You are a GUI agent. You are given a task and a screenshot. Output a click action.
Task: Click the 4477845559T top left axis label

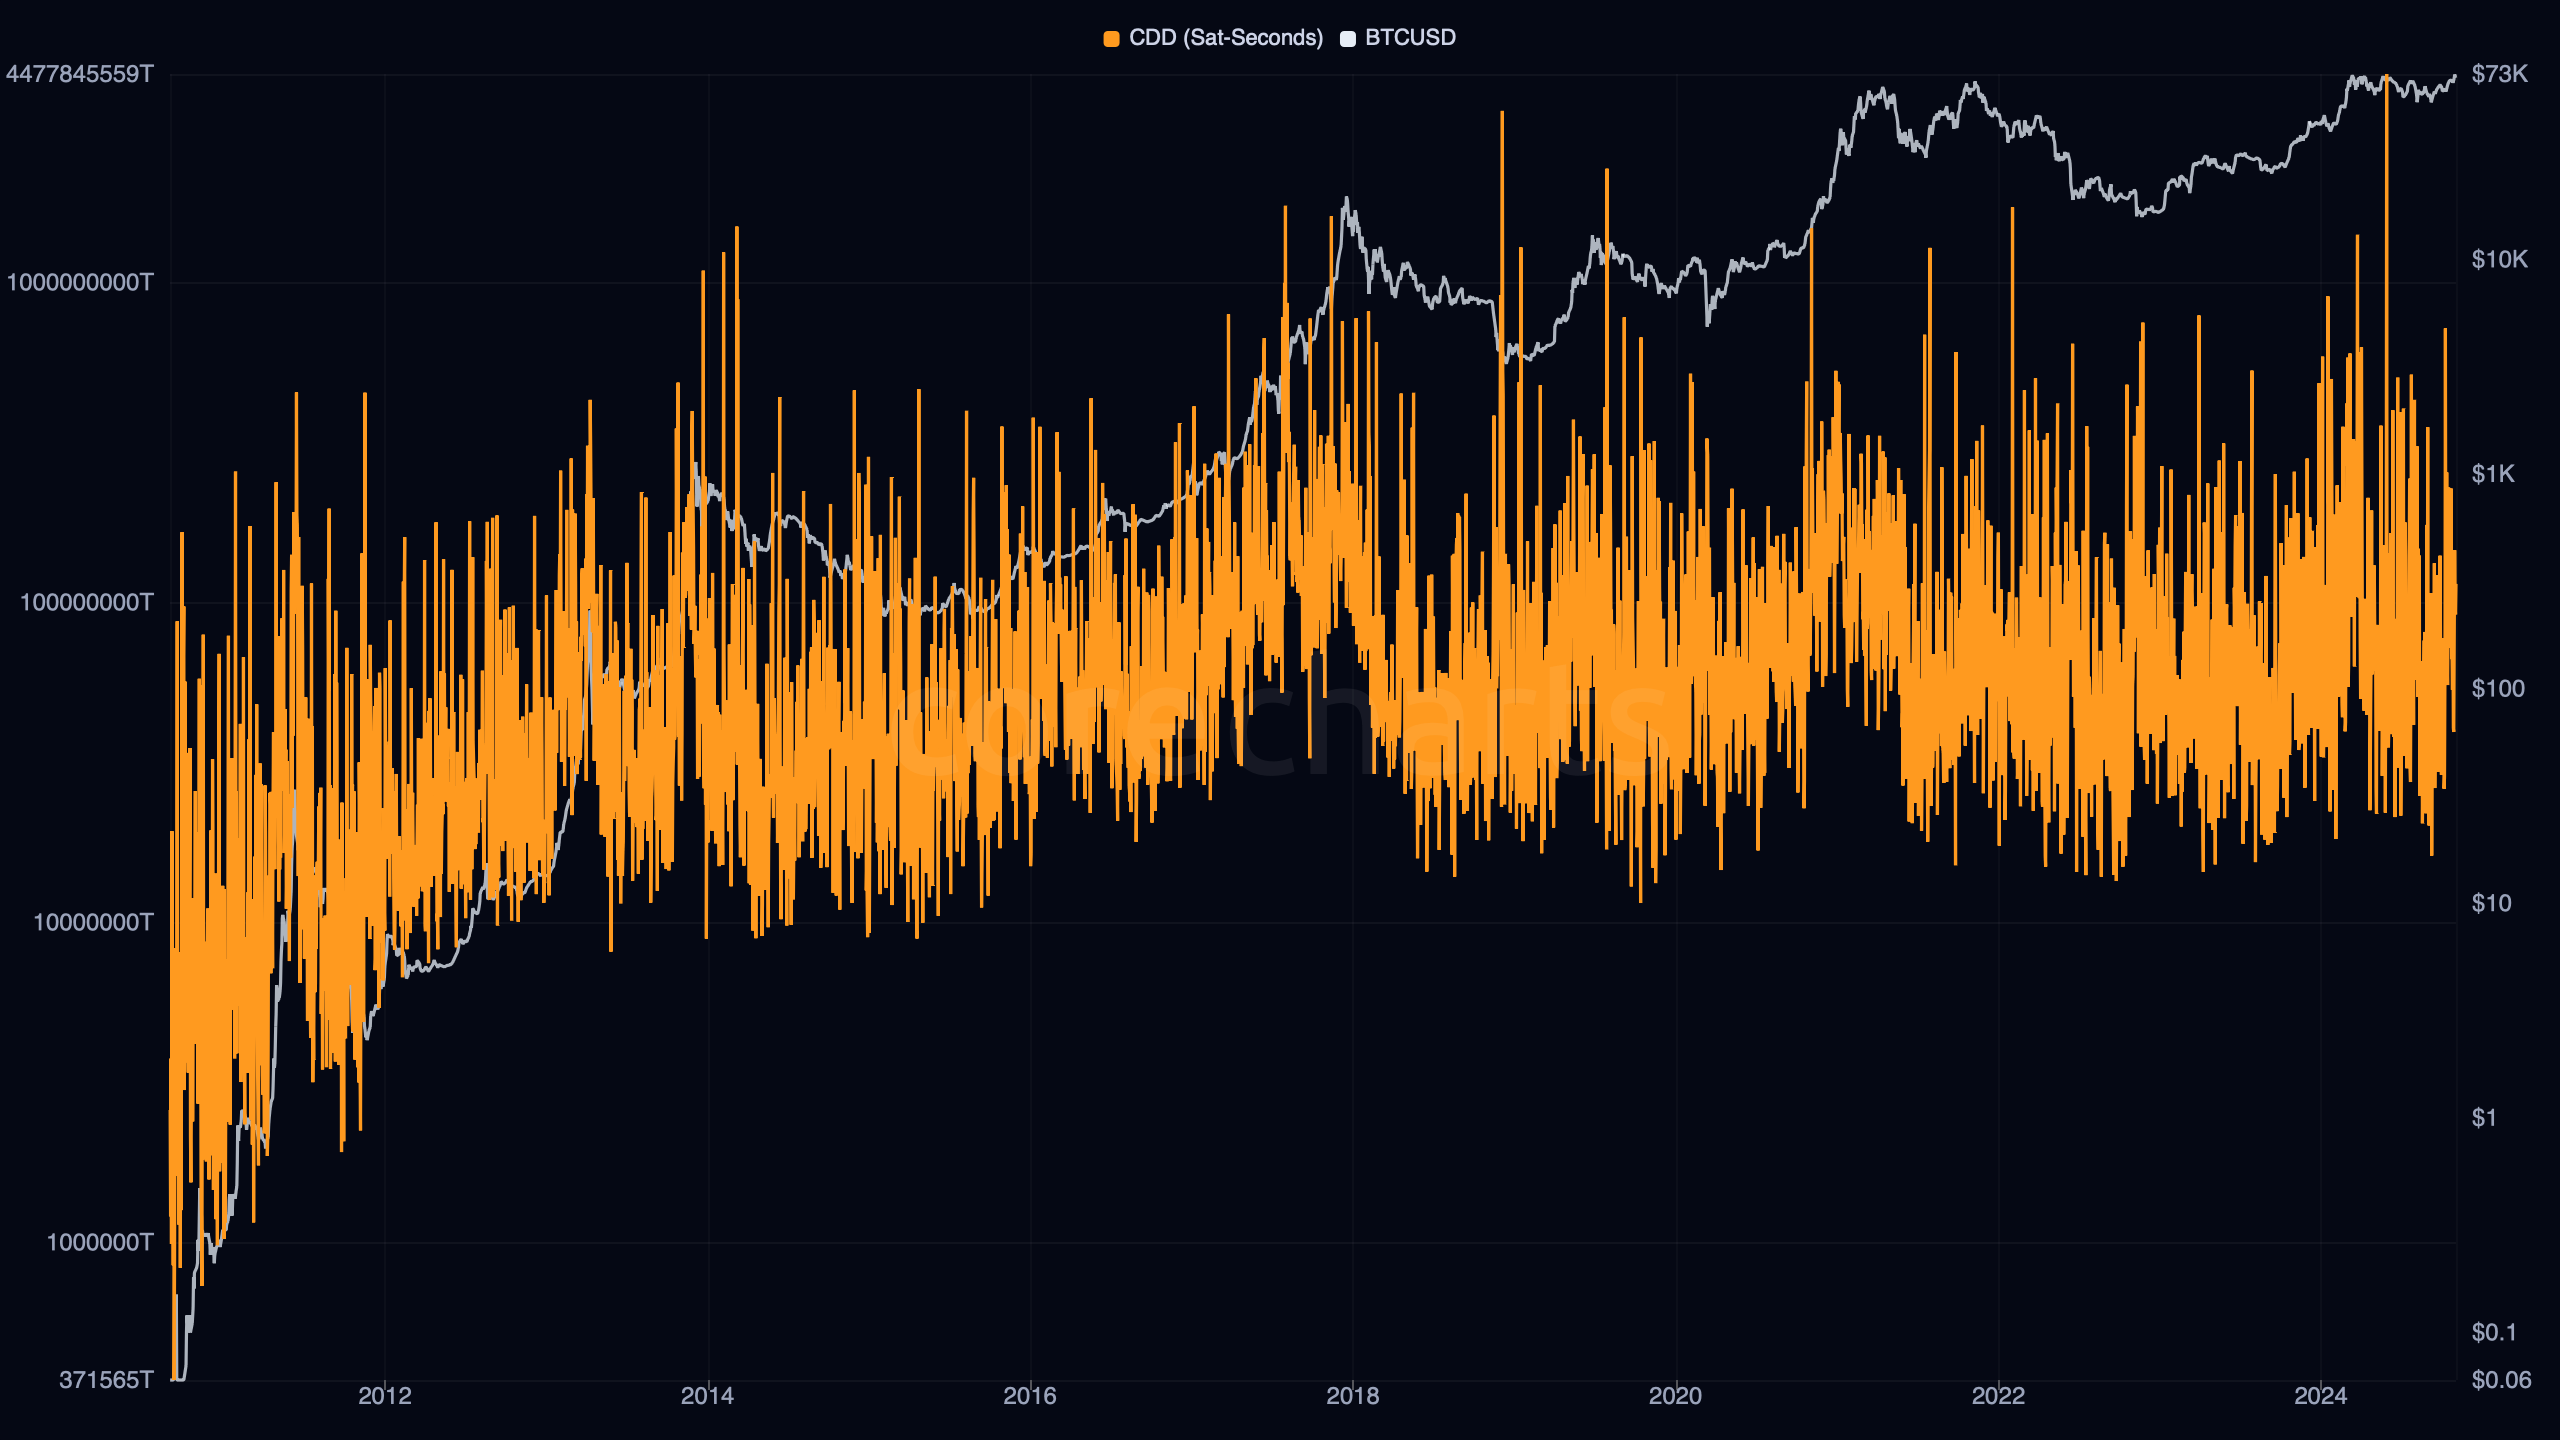[x=80, y=74]
